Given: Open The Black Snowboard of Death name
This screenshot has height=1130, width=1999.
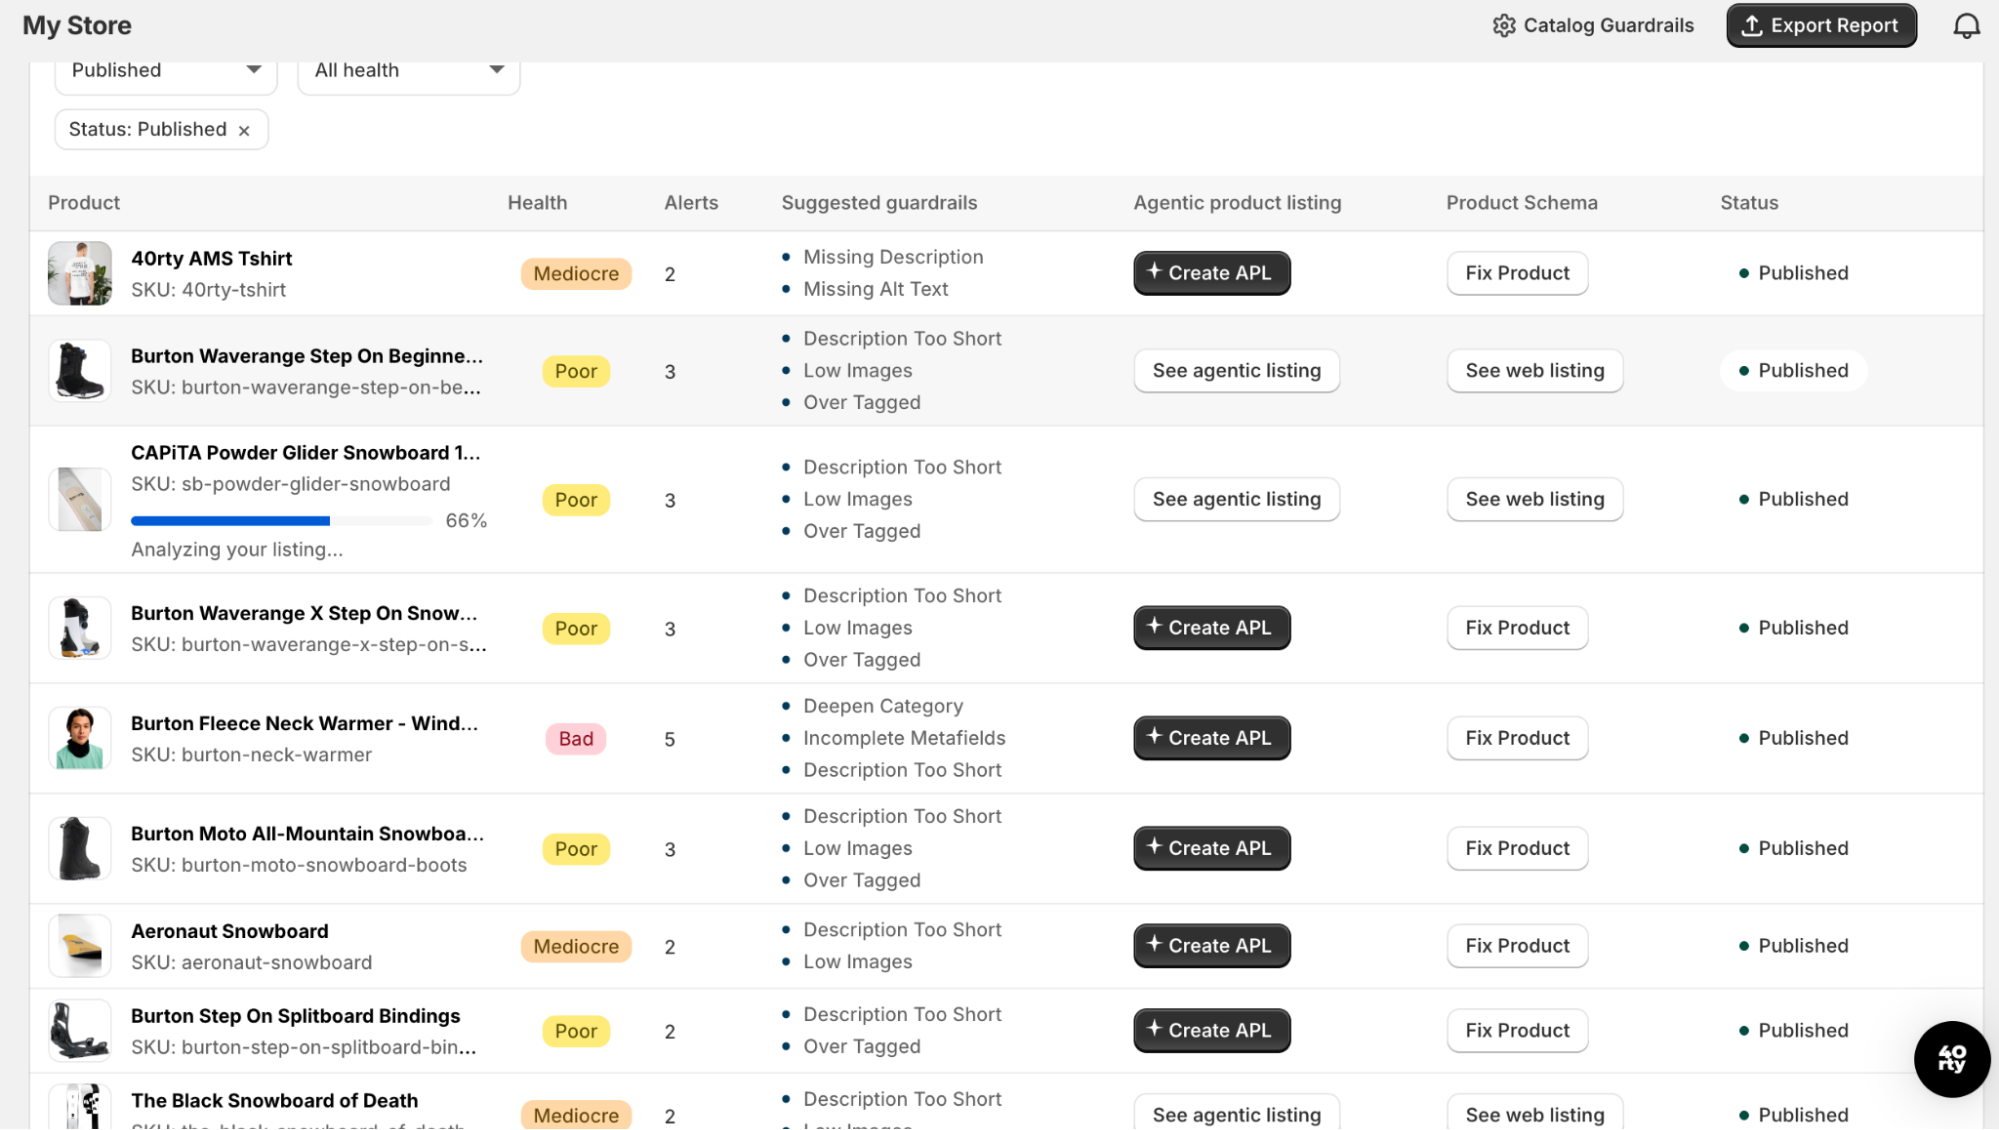Looking at the screenshot, I should [x=275, y=1101].
